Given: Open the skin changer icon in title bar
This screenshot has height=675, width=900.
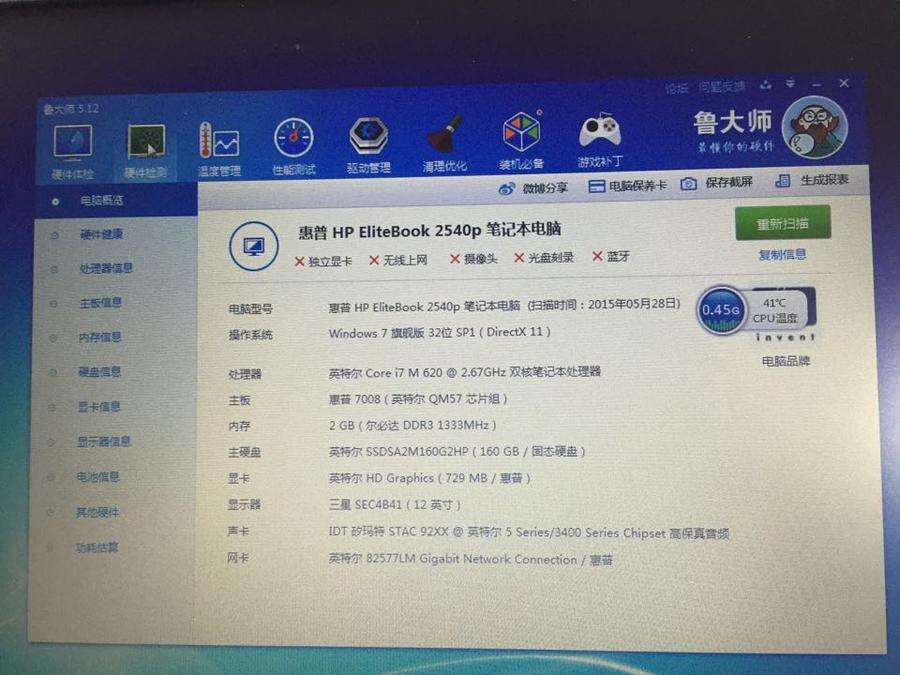Looking at the screenshot, I should coord(766,85).
